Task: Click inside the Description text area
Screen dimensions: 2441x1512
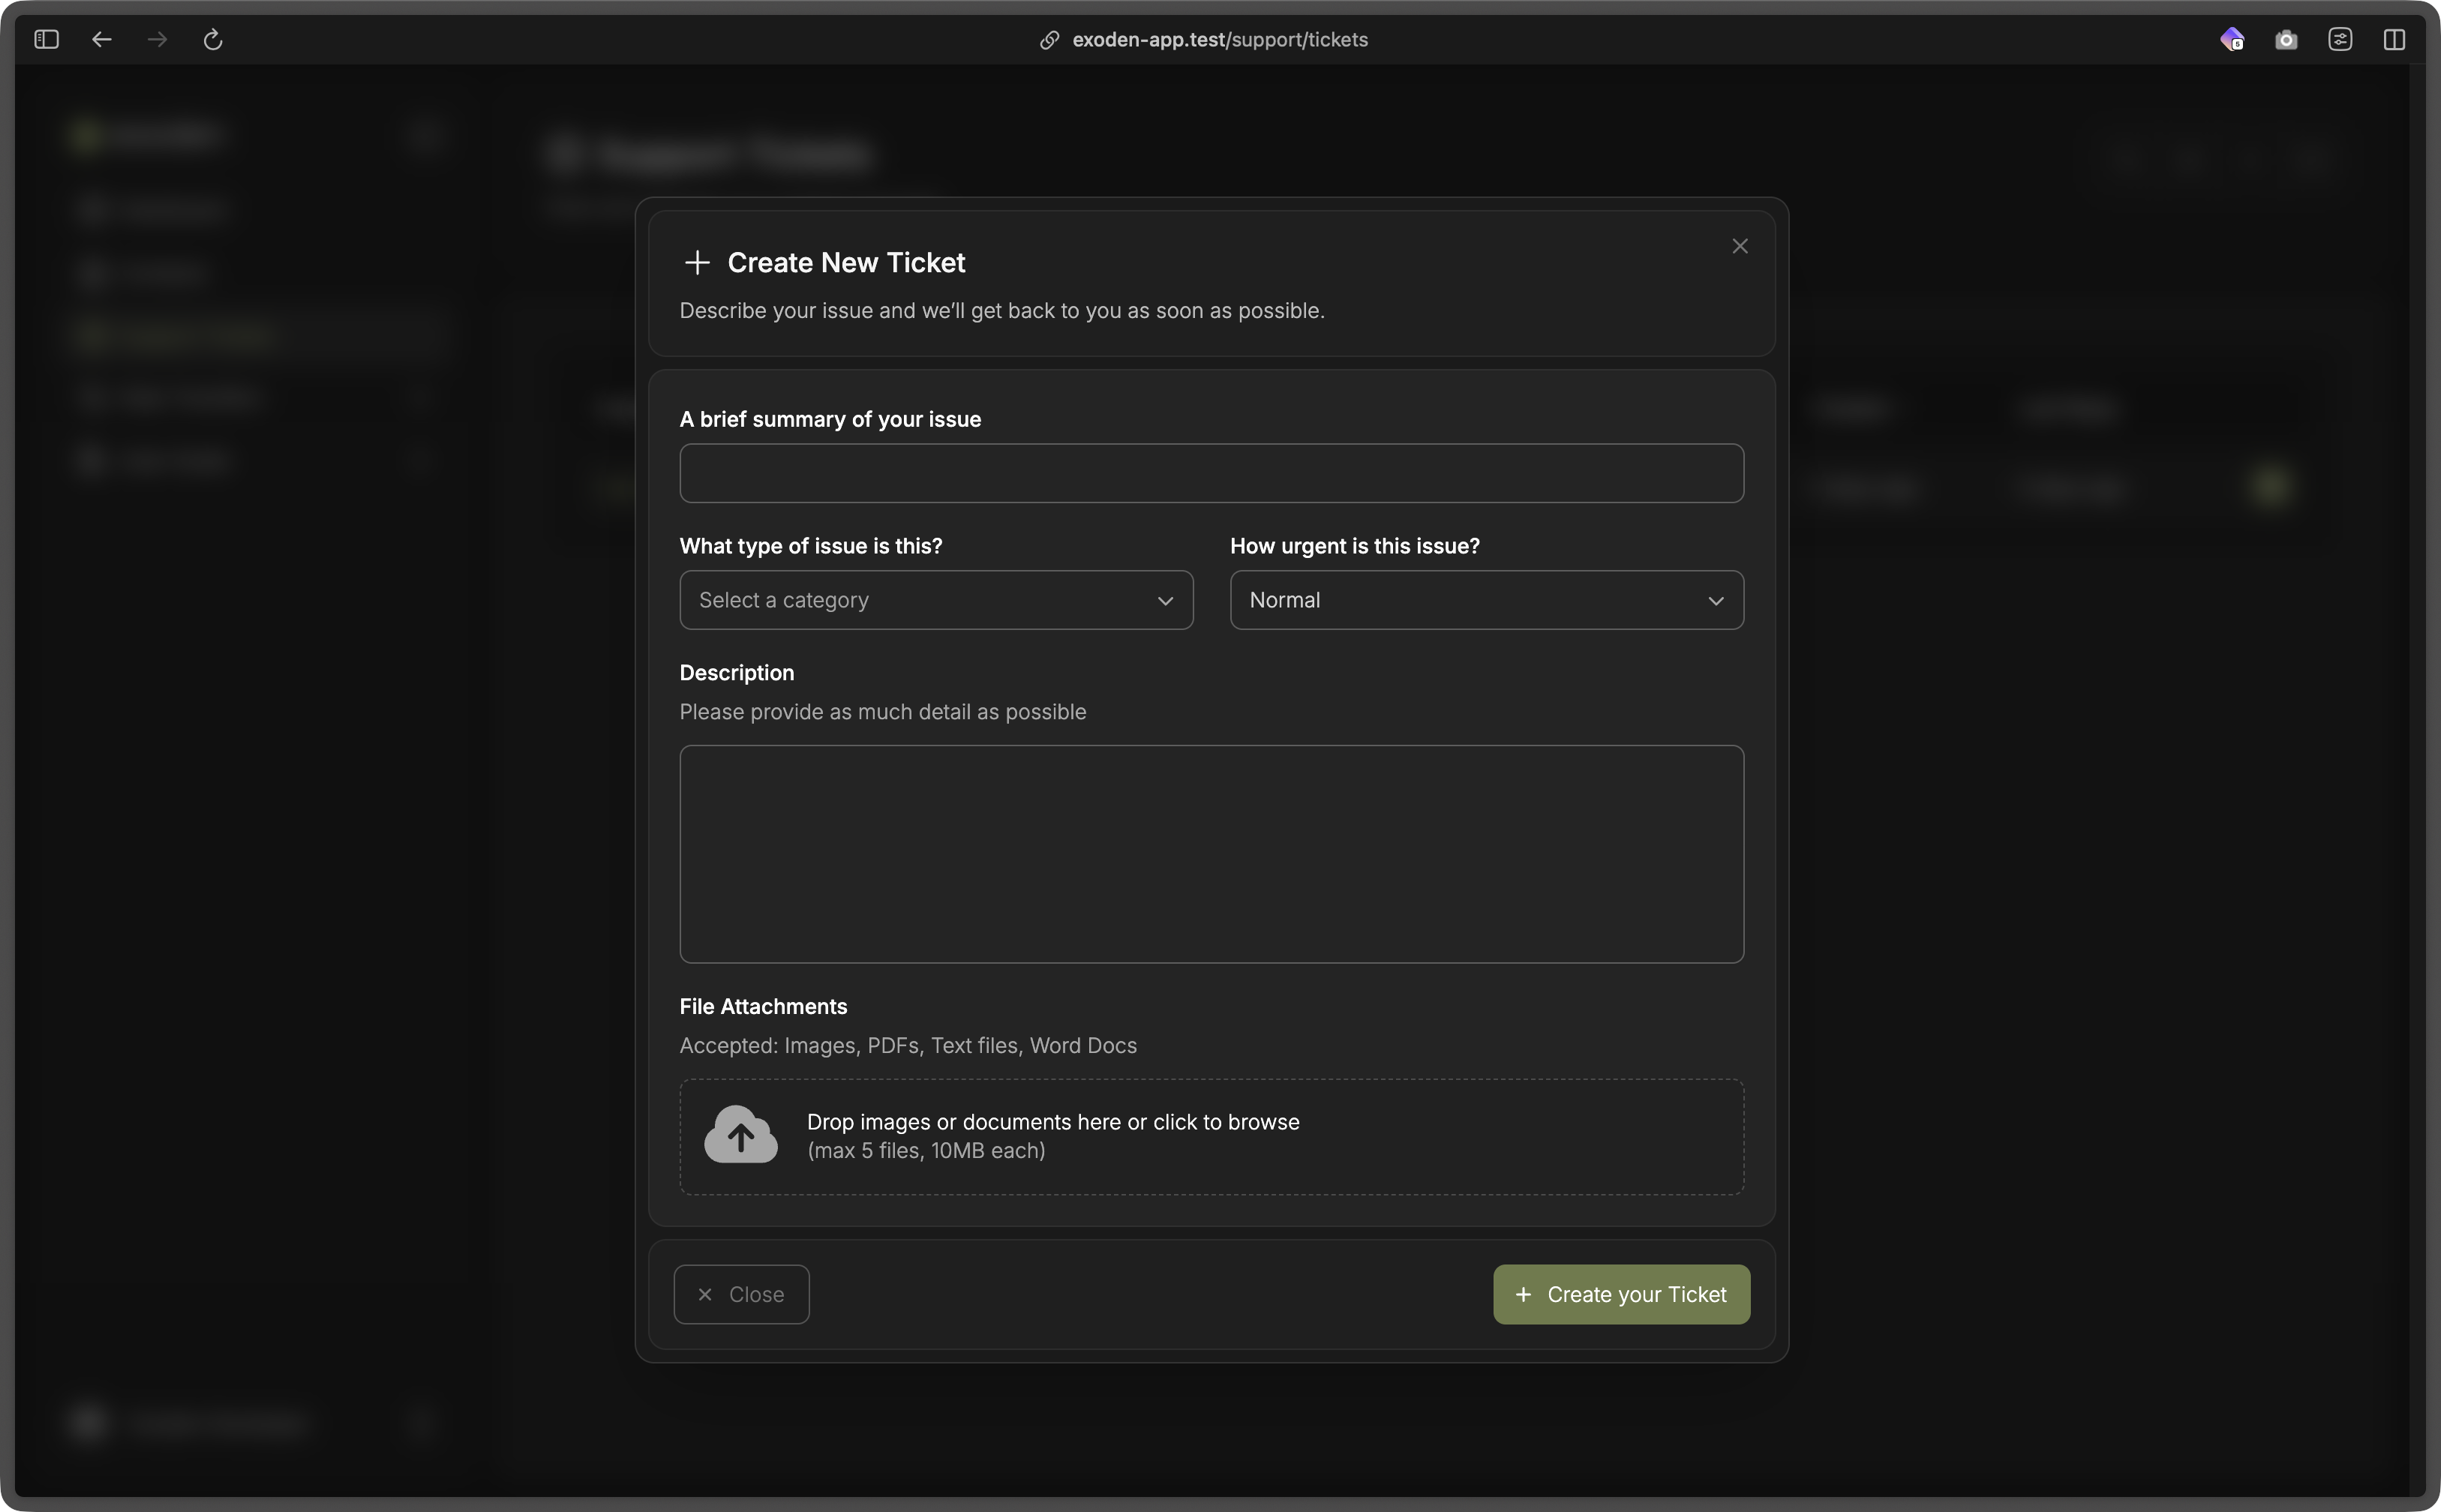Action: [1211, 853]
